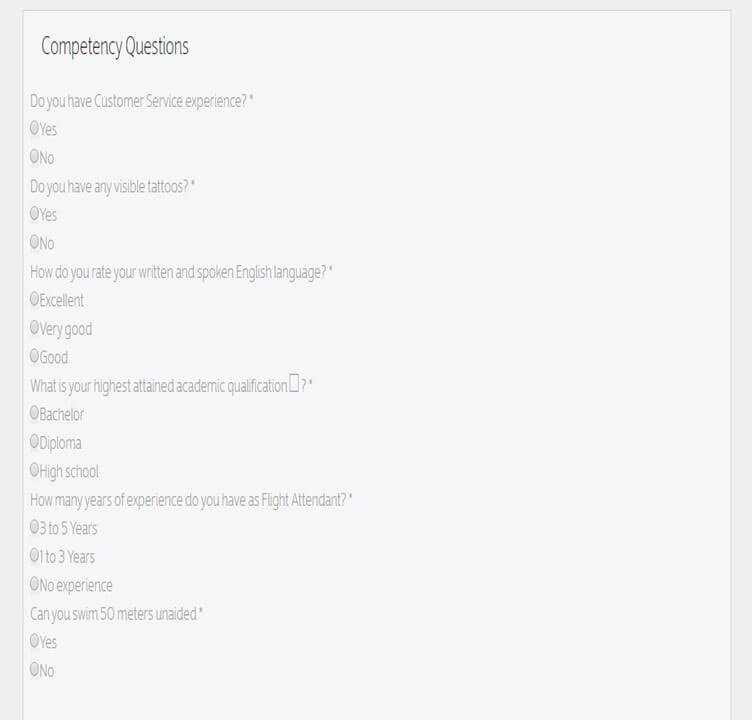Select 1 to 3 Years experience
The height and width of the screenshot is (720, 752).
click(x=35, y=555)
